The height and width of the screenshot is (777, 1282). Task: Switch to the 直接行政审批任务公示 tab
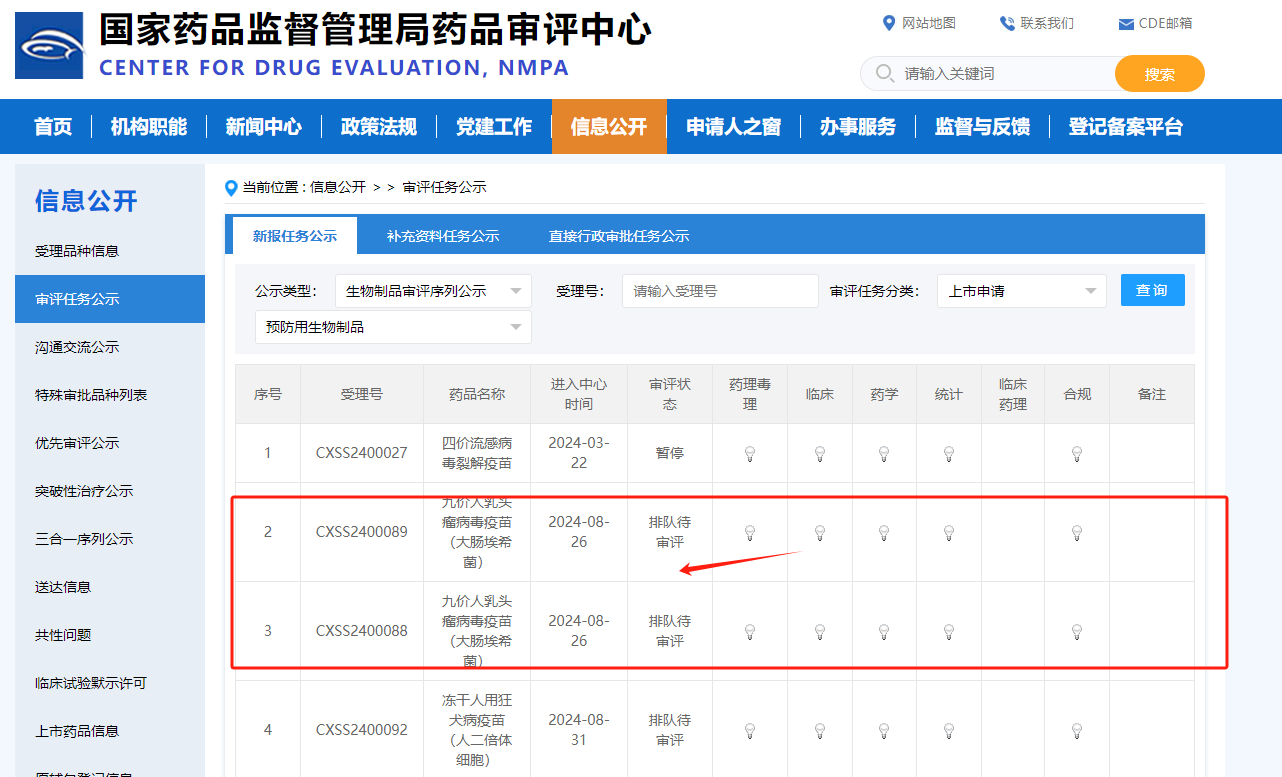point(619,237)
